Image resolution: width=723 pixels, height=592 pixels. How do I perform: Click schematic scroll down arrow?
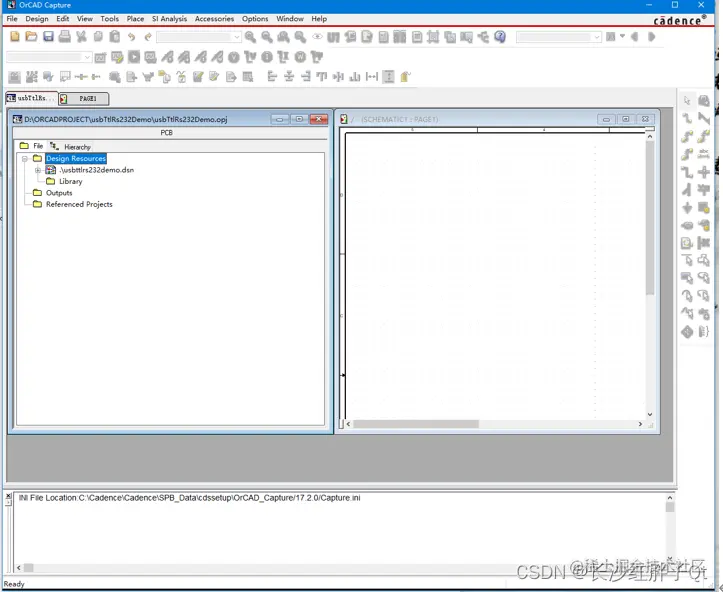(650, 414)
